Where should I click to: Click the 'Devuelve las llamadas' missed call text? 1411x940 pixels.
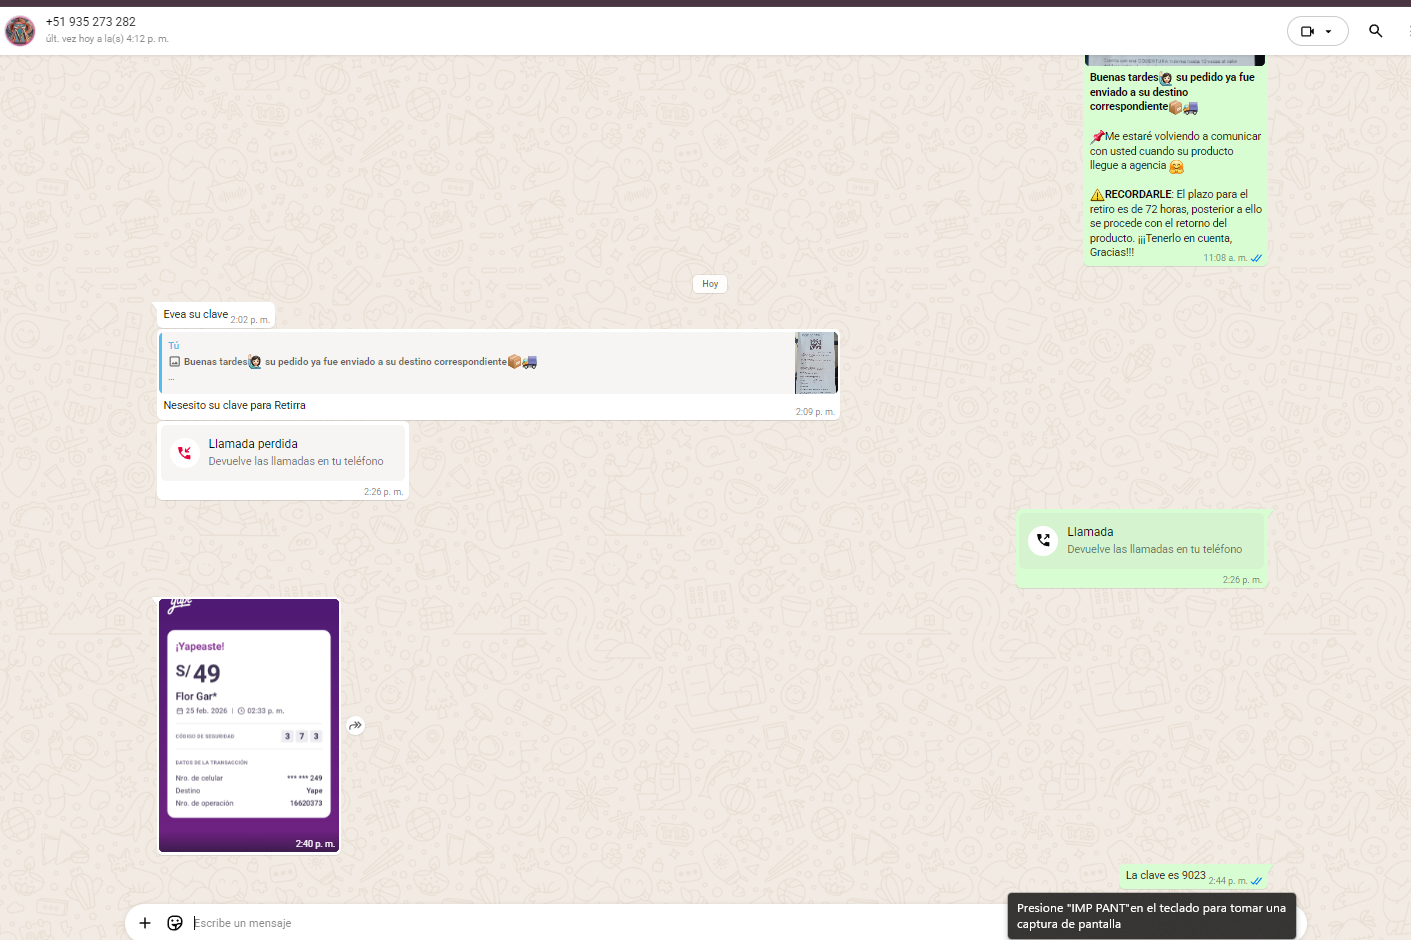tap(296, 461)
